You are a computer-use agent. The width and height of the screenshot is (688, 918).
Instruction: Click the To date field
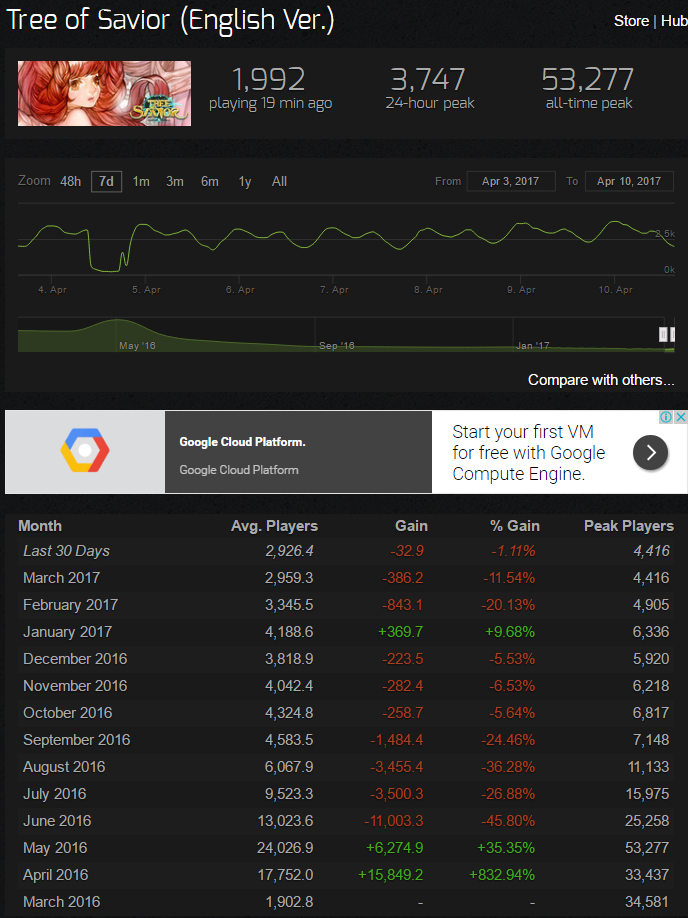click(628, 181)
